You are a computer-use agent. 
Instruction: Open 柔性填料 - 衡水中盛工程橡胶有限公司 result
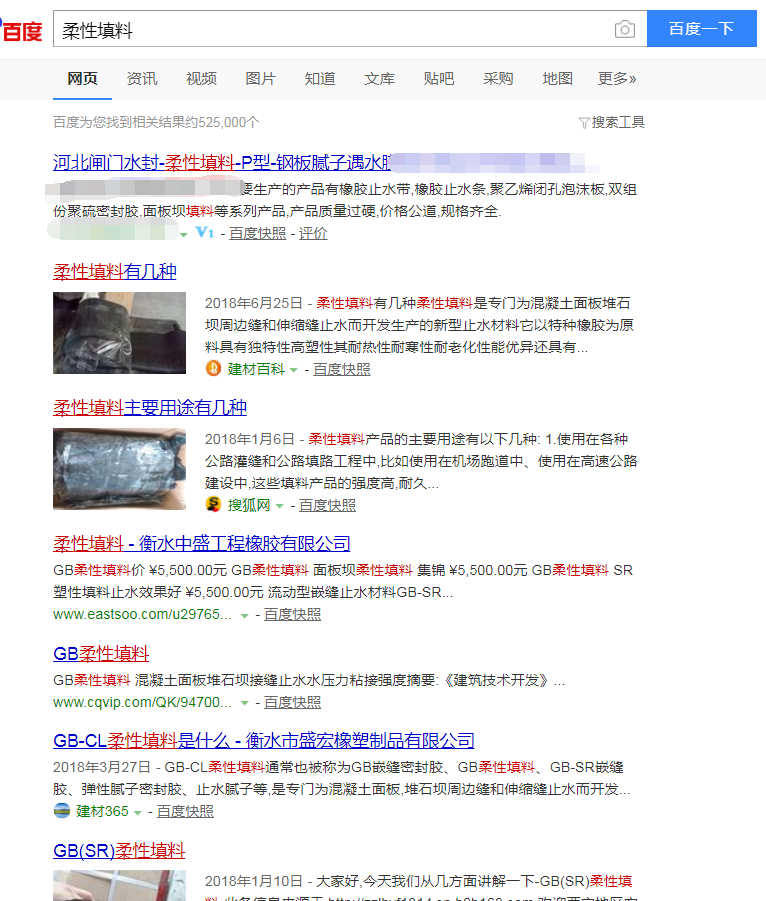pos(202,544)
